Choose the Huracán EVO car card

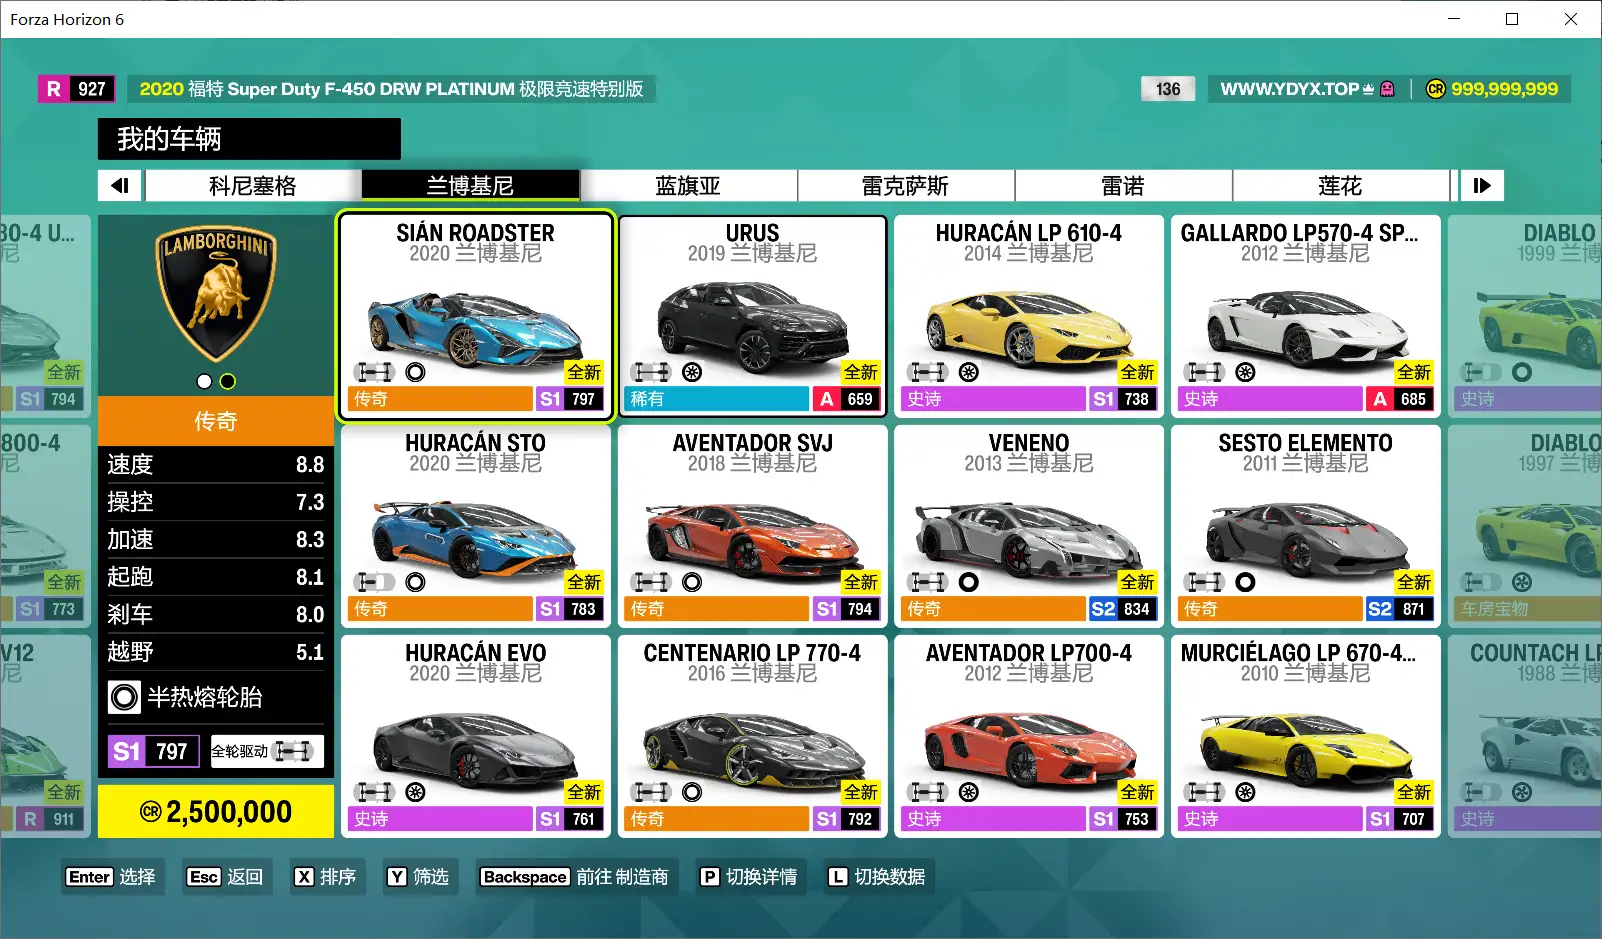point(475,736)
